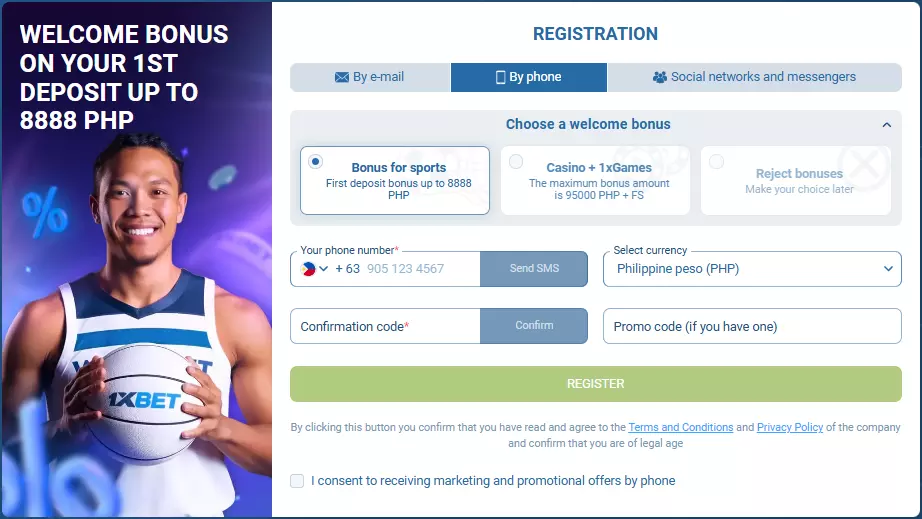This screenshot has width=922, height=519.
Task: Click the green REGISTER button
Action: [x=595, y=384]
